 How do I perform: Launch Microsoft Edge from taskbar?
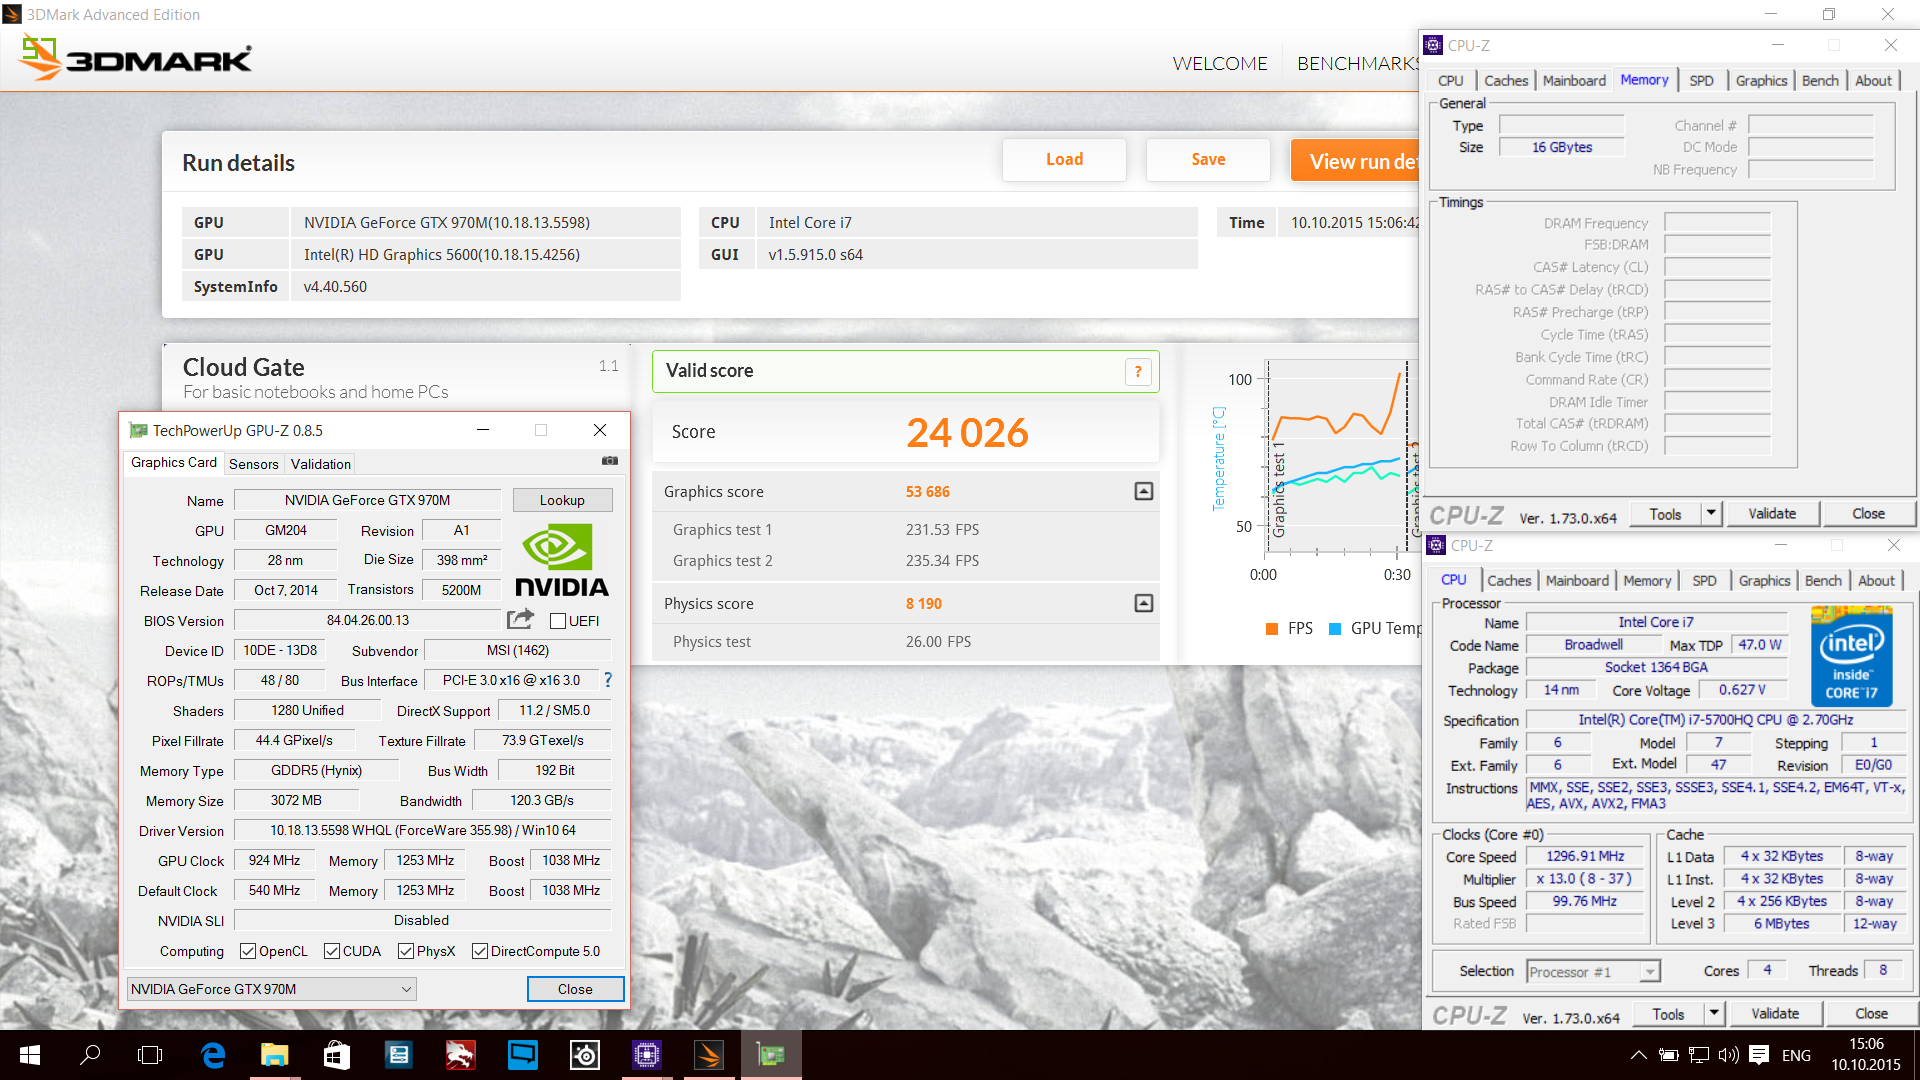coord(213,1055)
